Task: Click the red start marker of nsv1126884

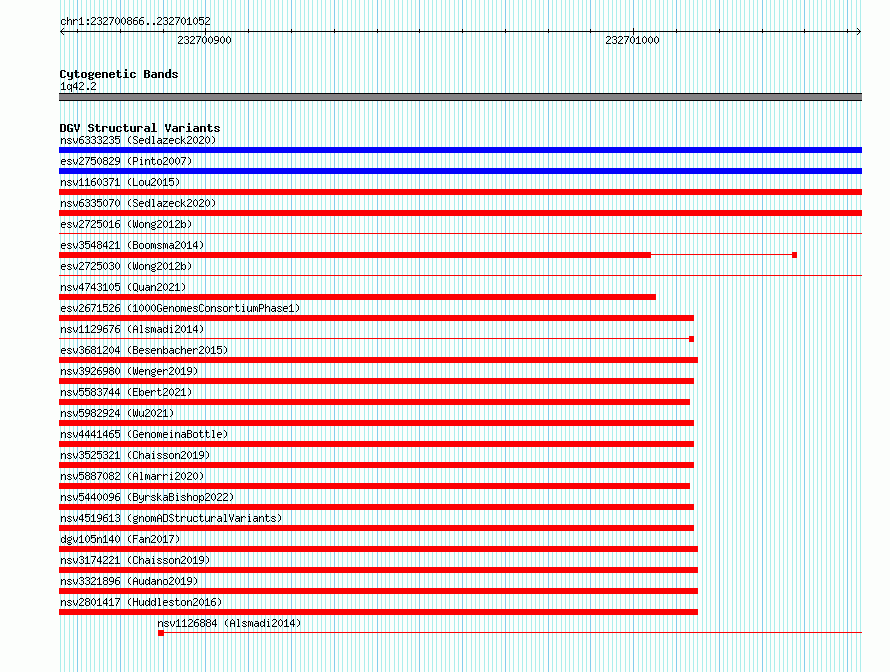Action: pos(161,633)
